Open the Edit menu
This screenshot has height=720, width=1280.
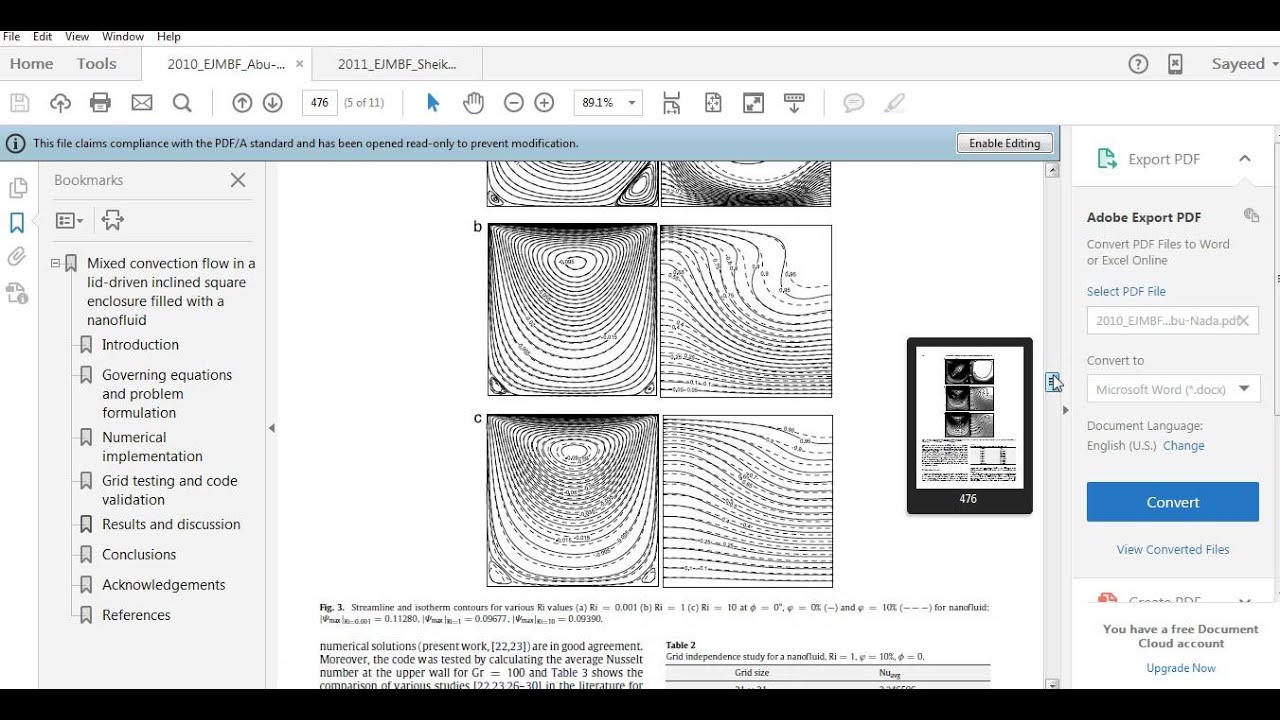coord(42,36)
